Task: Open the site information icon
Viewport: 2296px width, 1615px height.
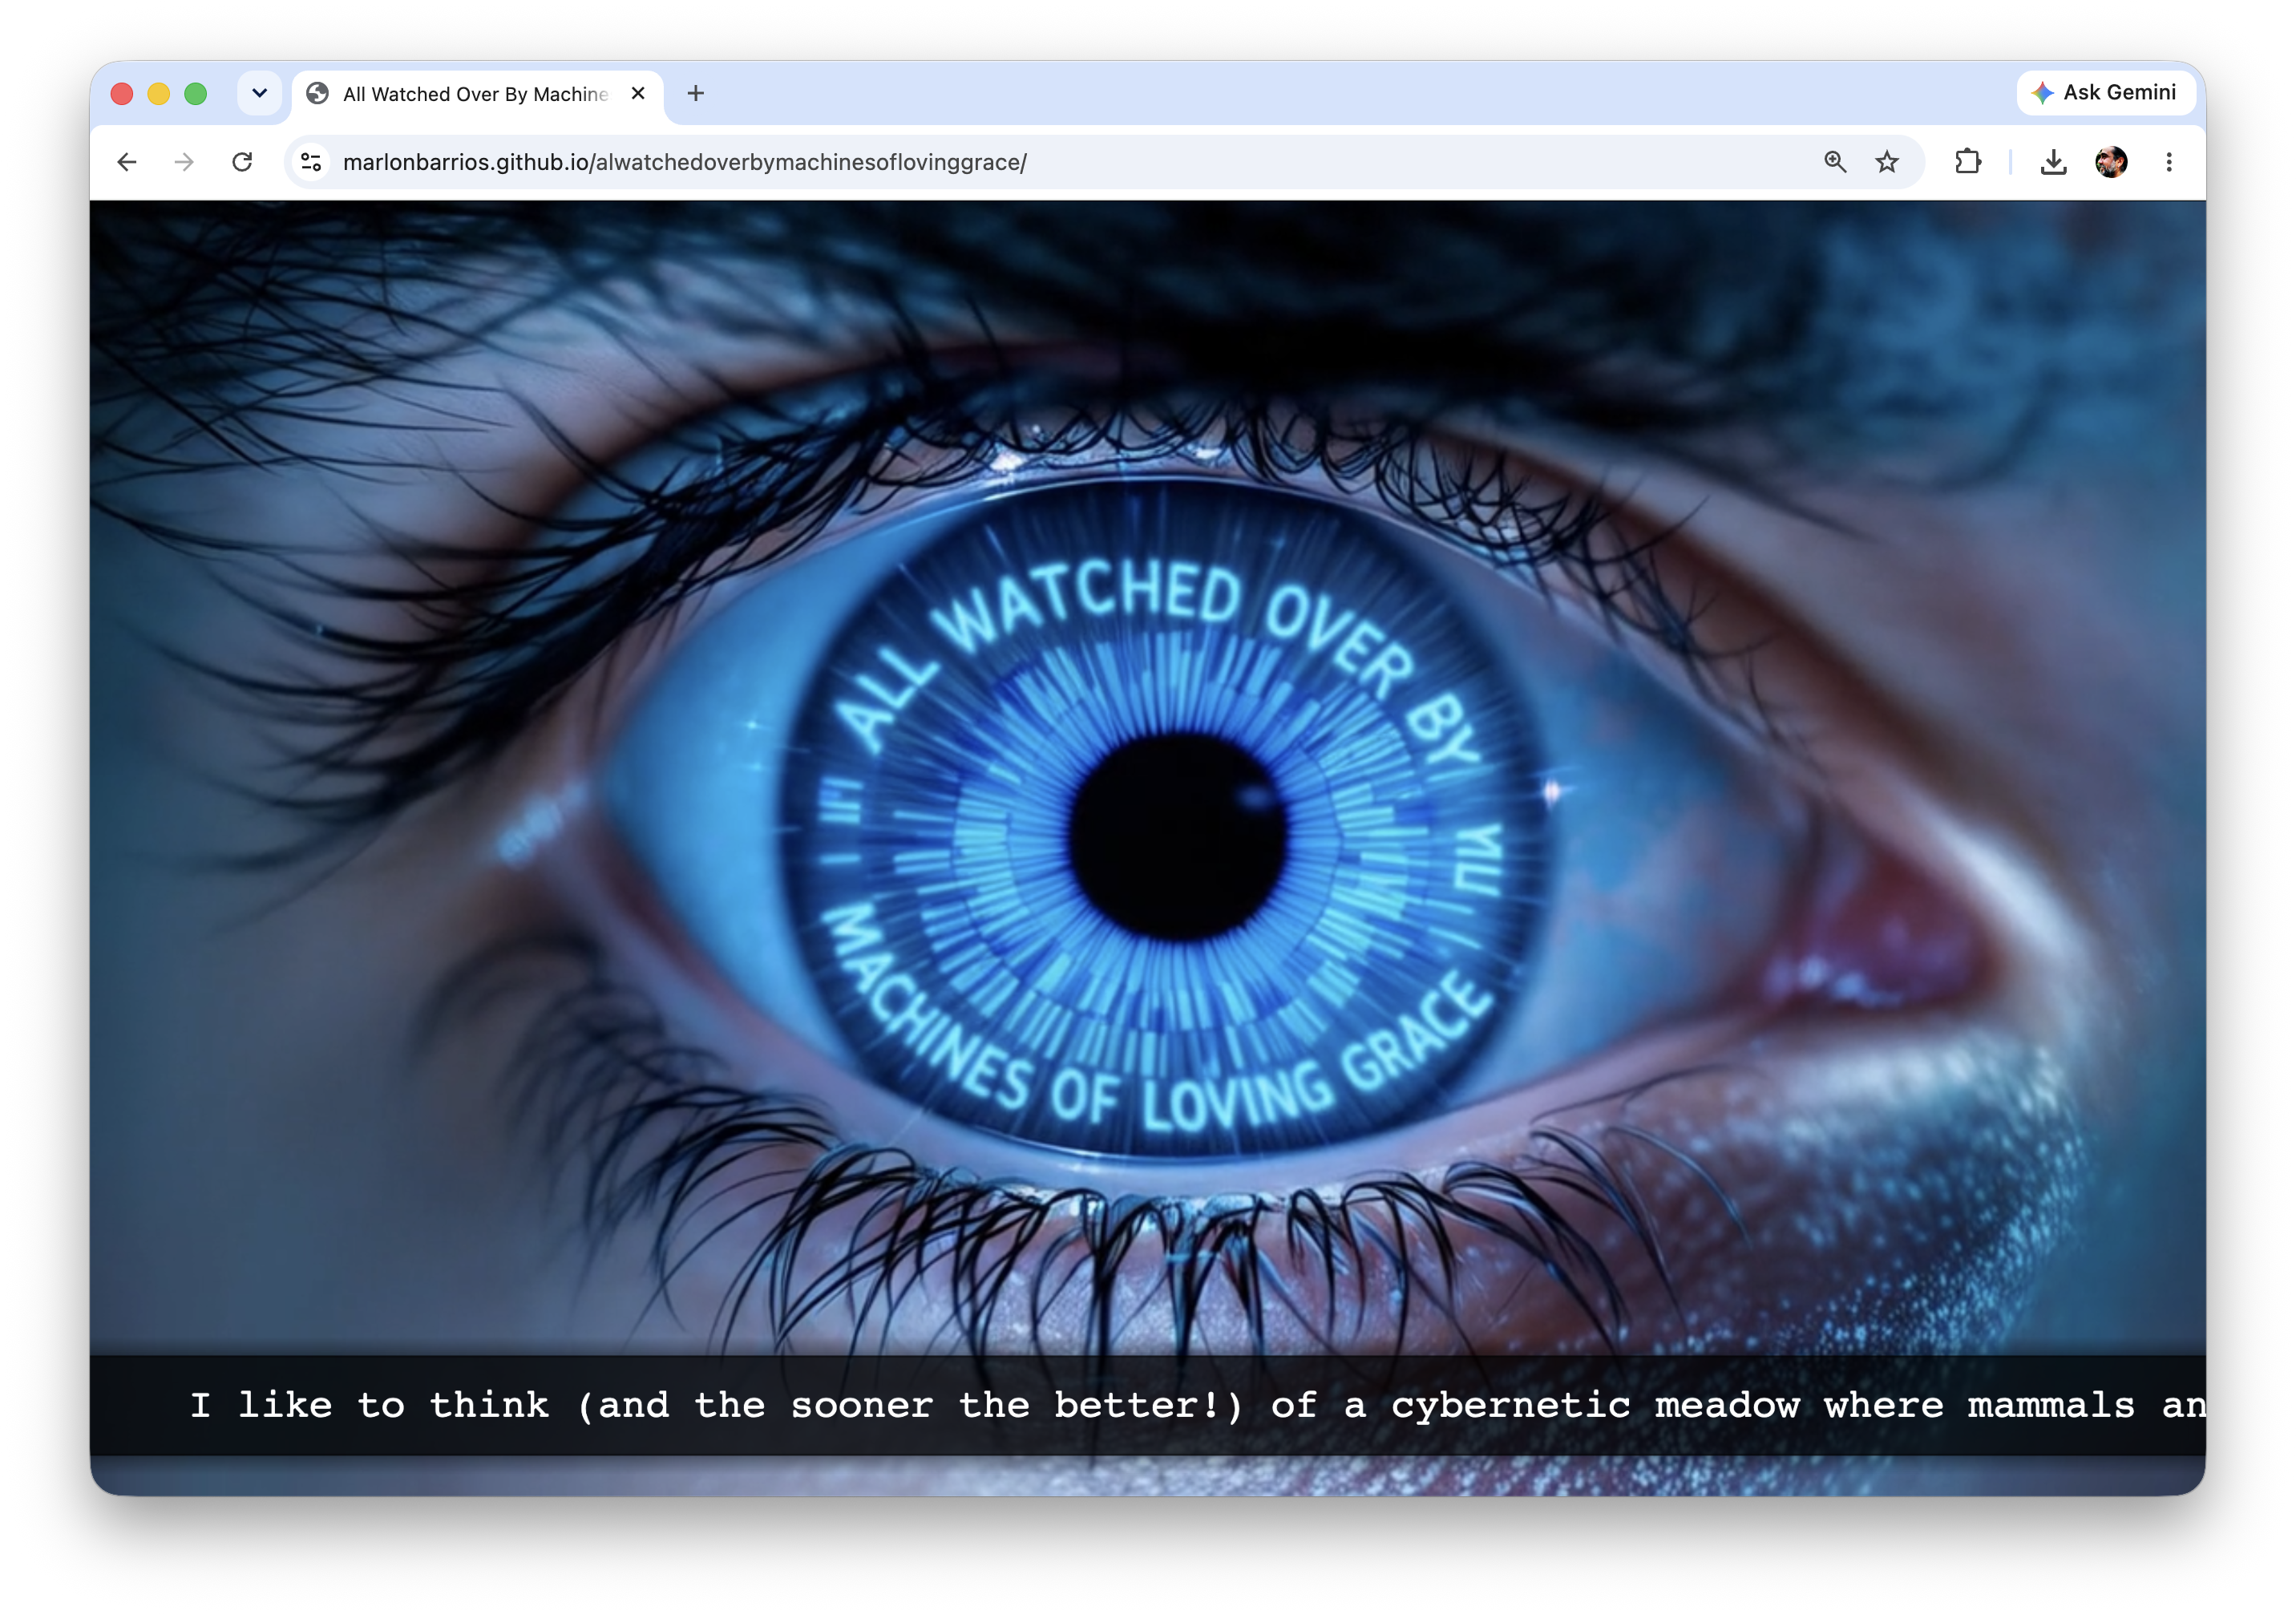Action: point(311,162)
